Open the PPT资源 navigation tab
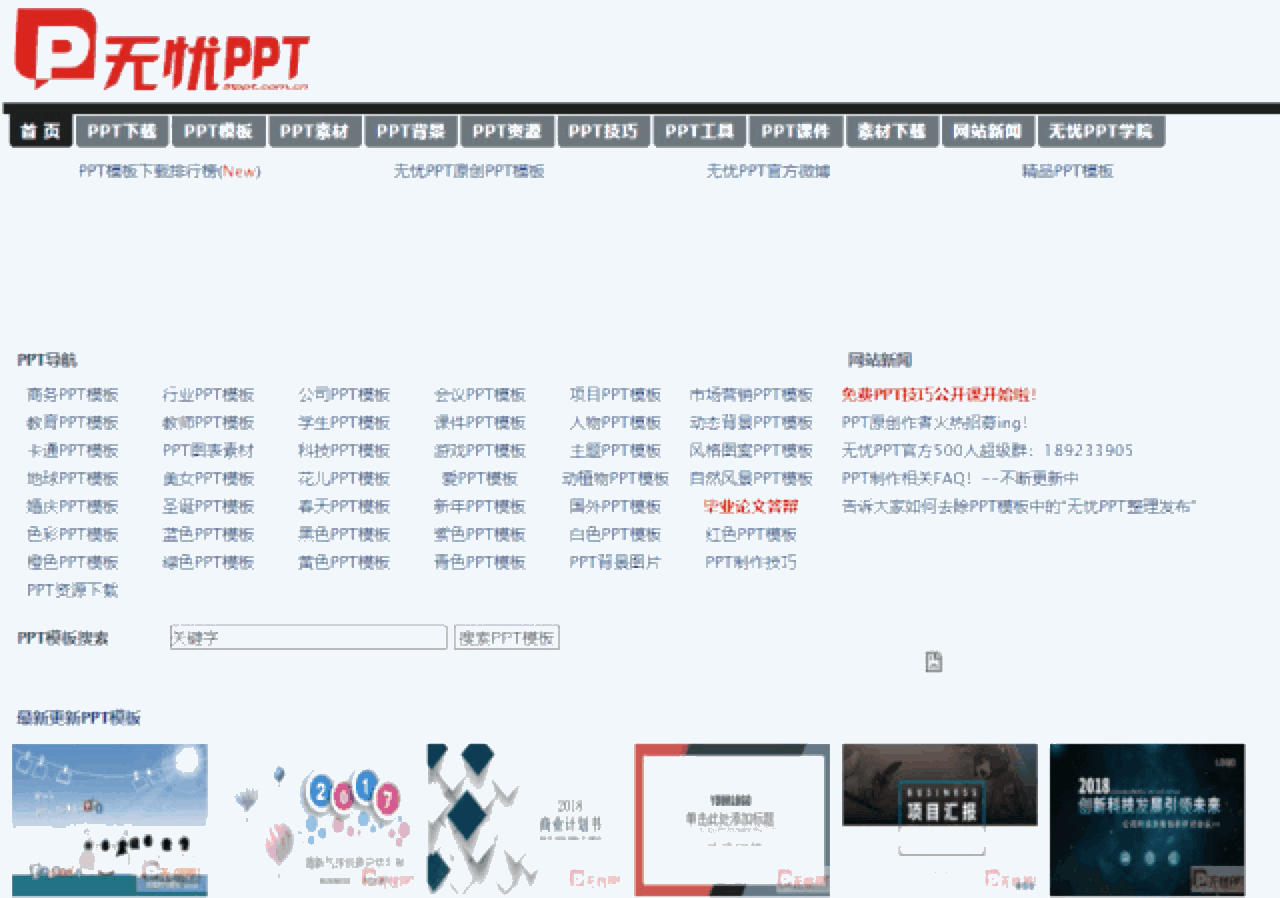The width and height of the screenshot is (1280, 898). point(507,131)
